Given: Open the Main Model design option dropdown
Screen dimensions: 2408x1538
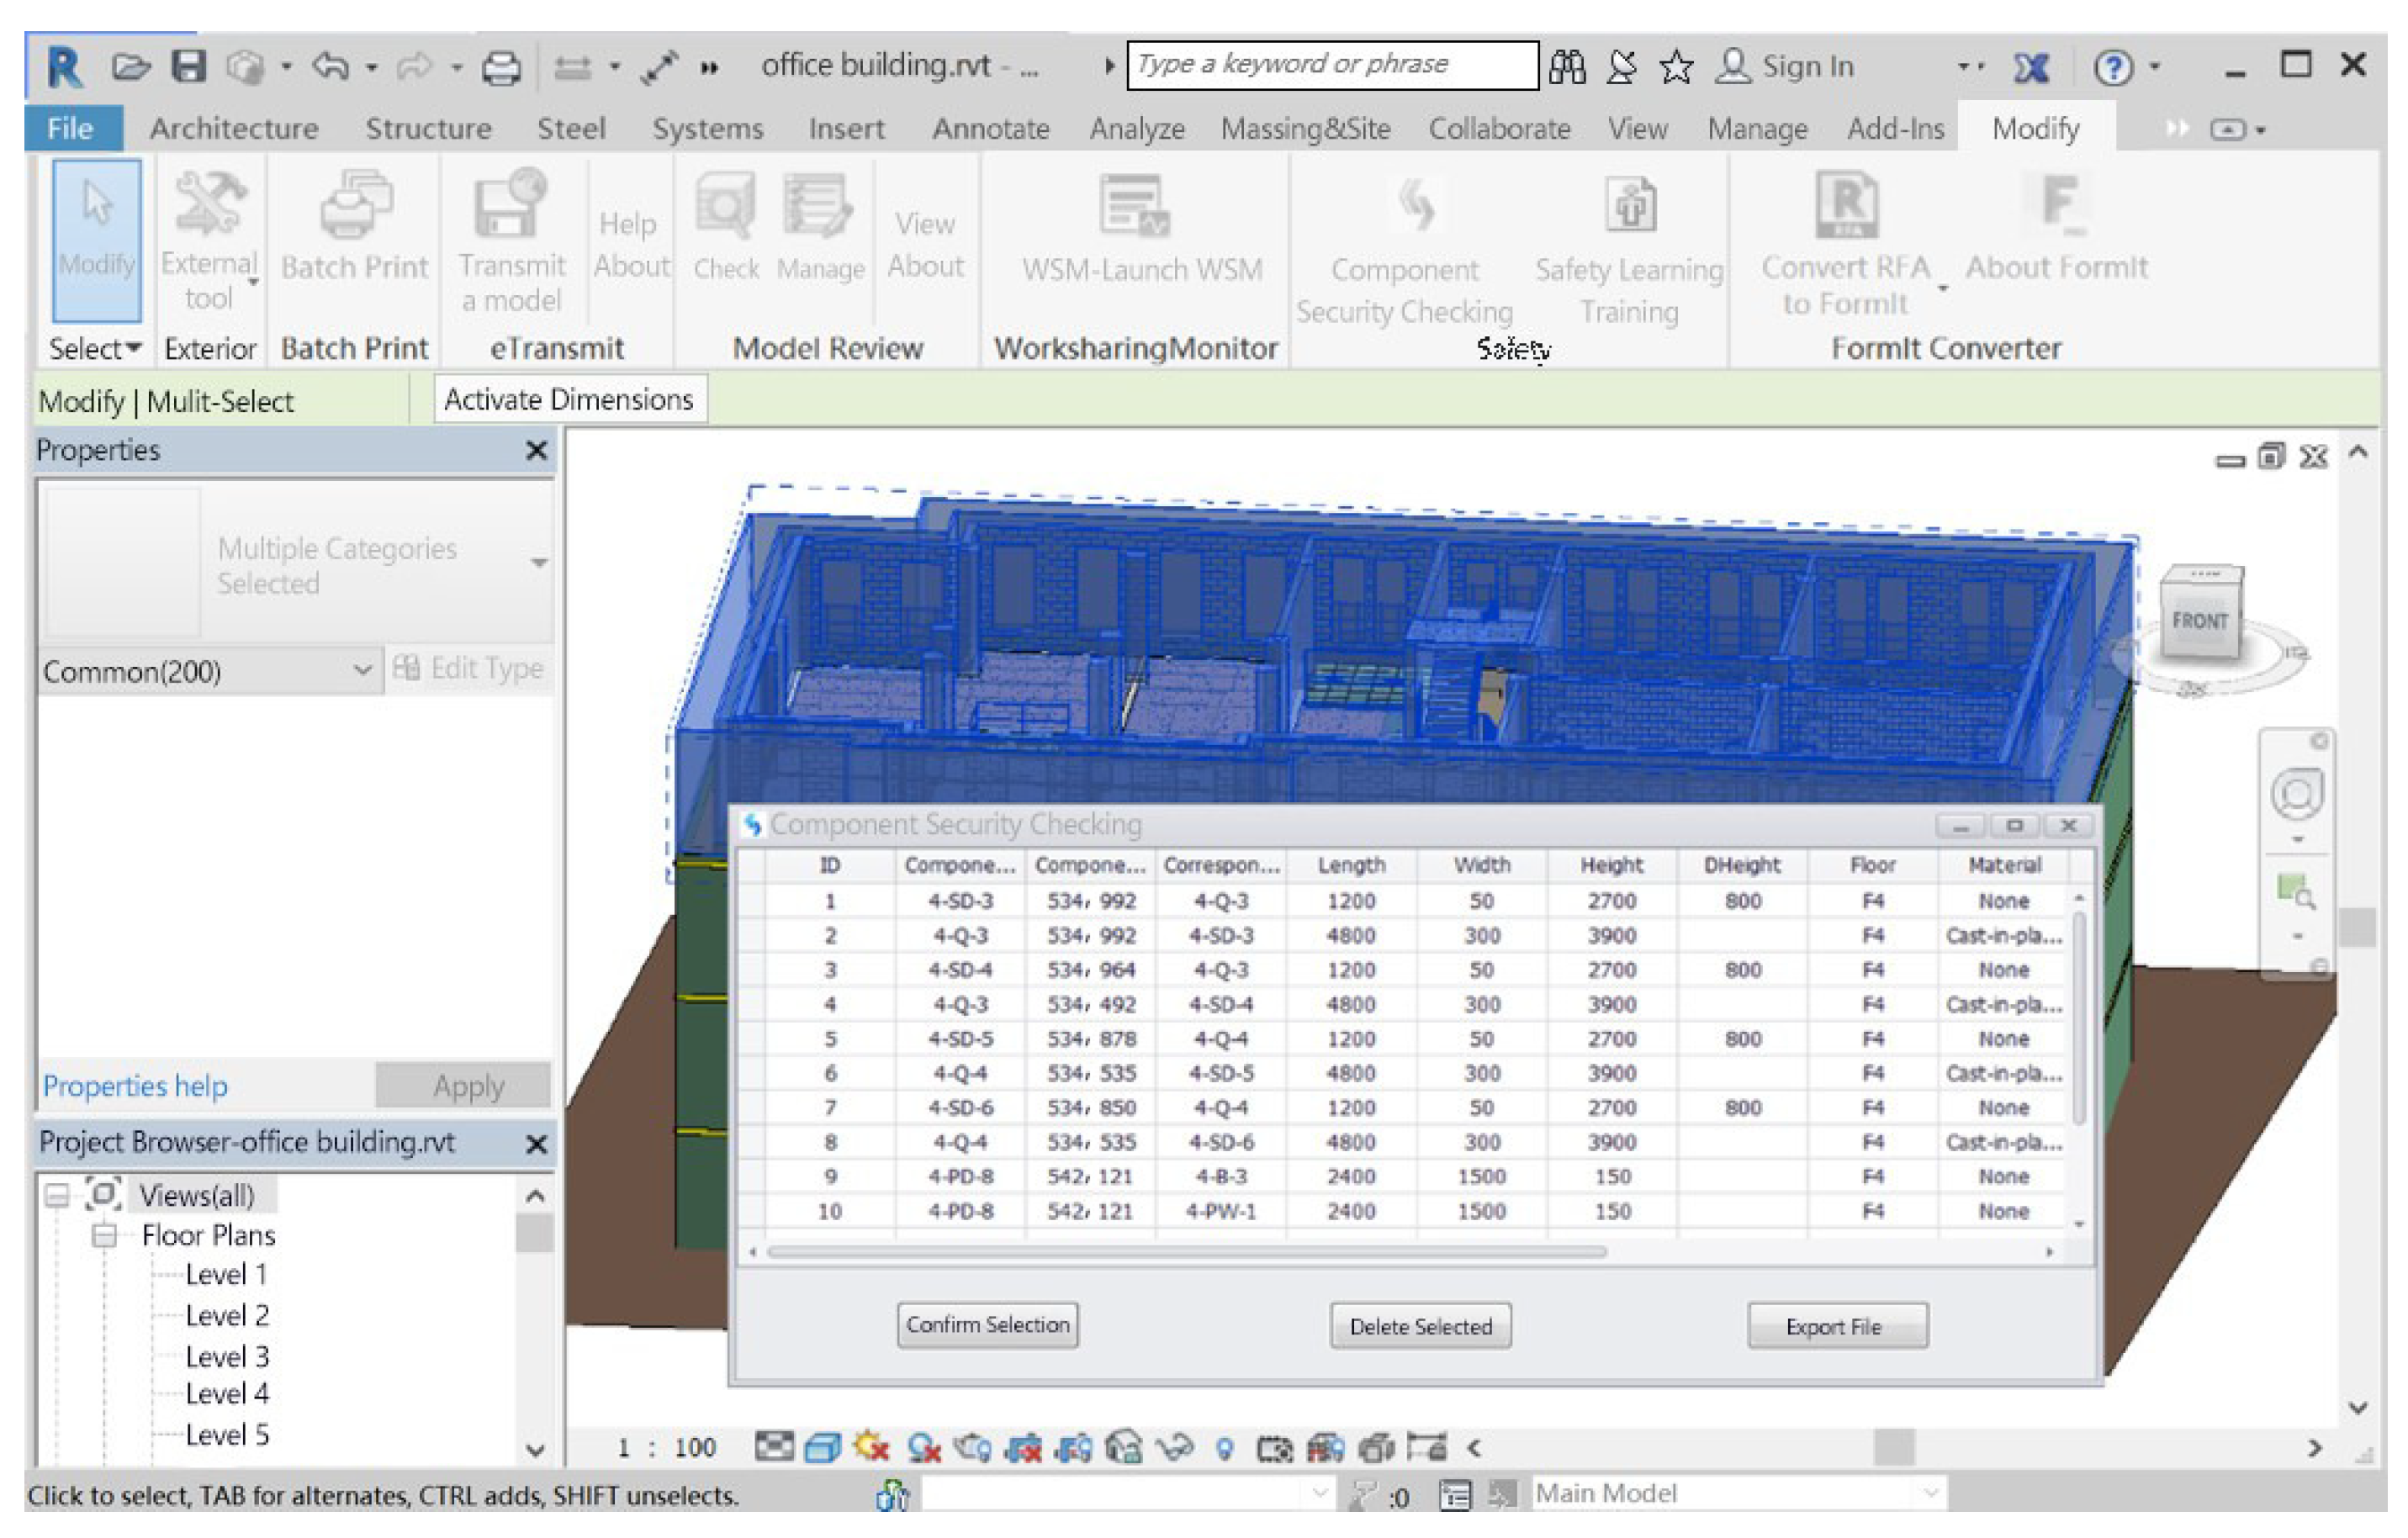Looking at the screenshot, I should pos(1930,1494).
